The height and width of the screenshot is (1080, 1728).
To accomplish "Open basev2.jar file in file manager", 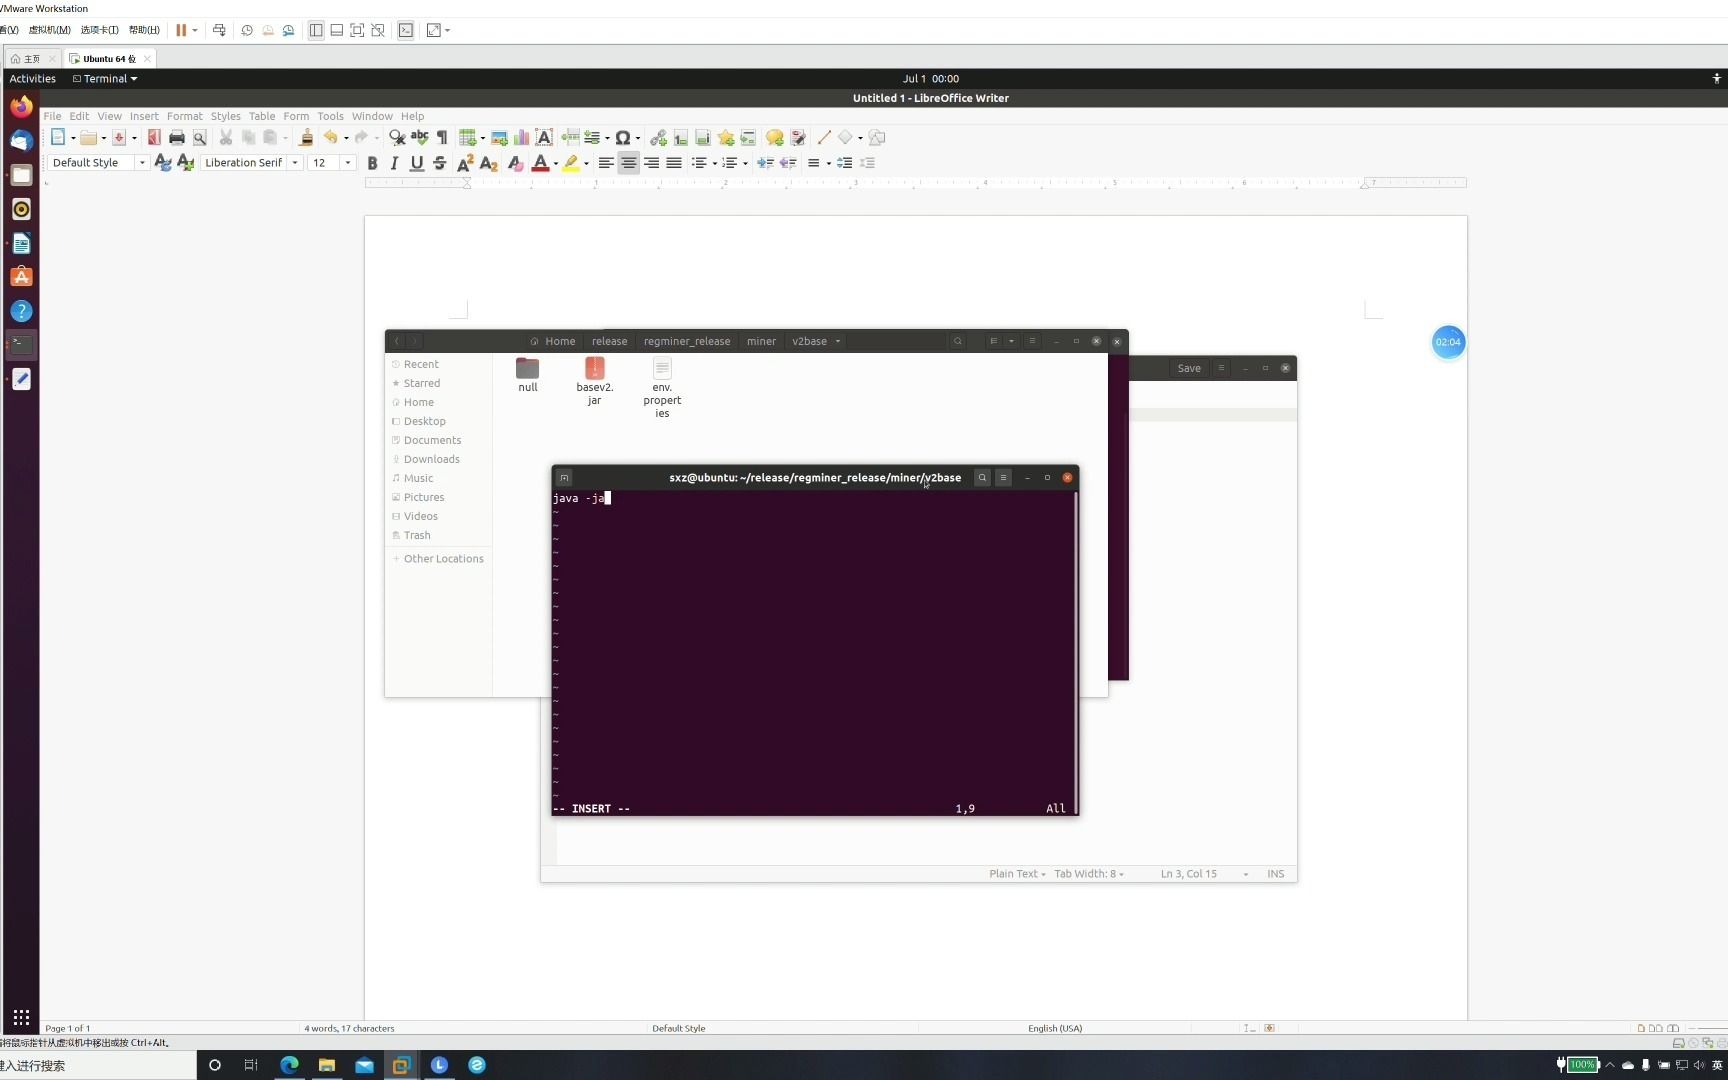I will [x=595, y=381].
